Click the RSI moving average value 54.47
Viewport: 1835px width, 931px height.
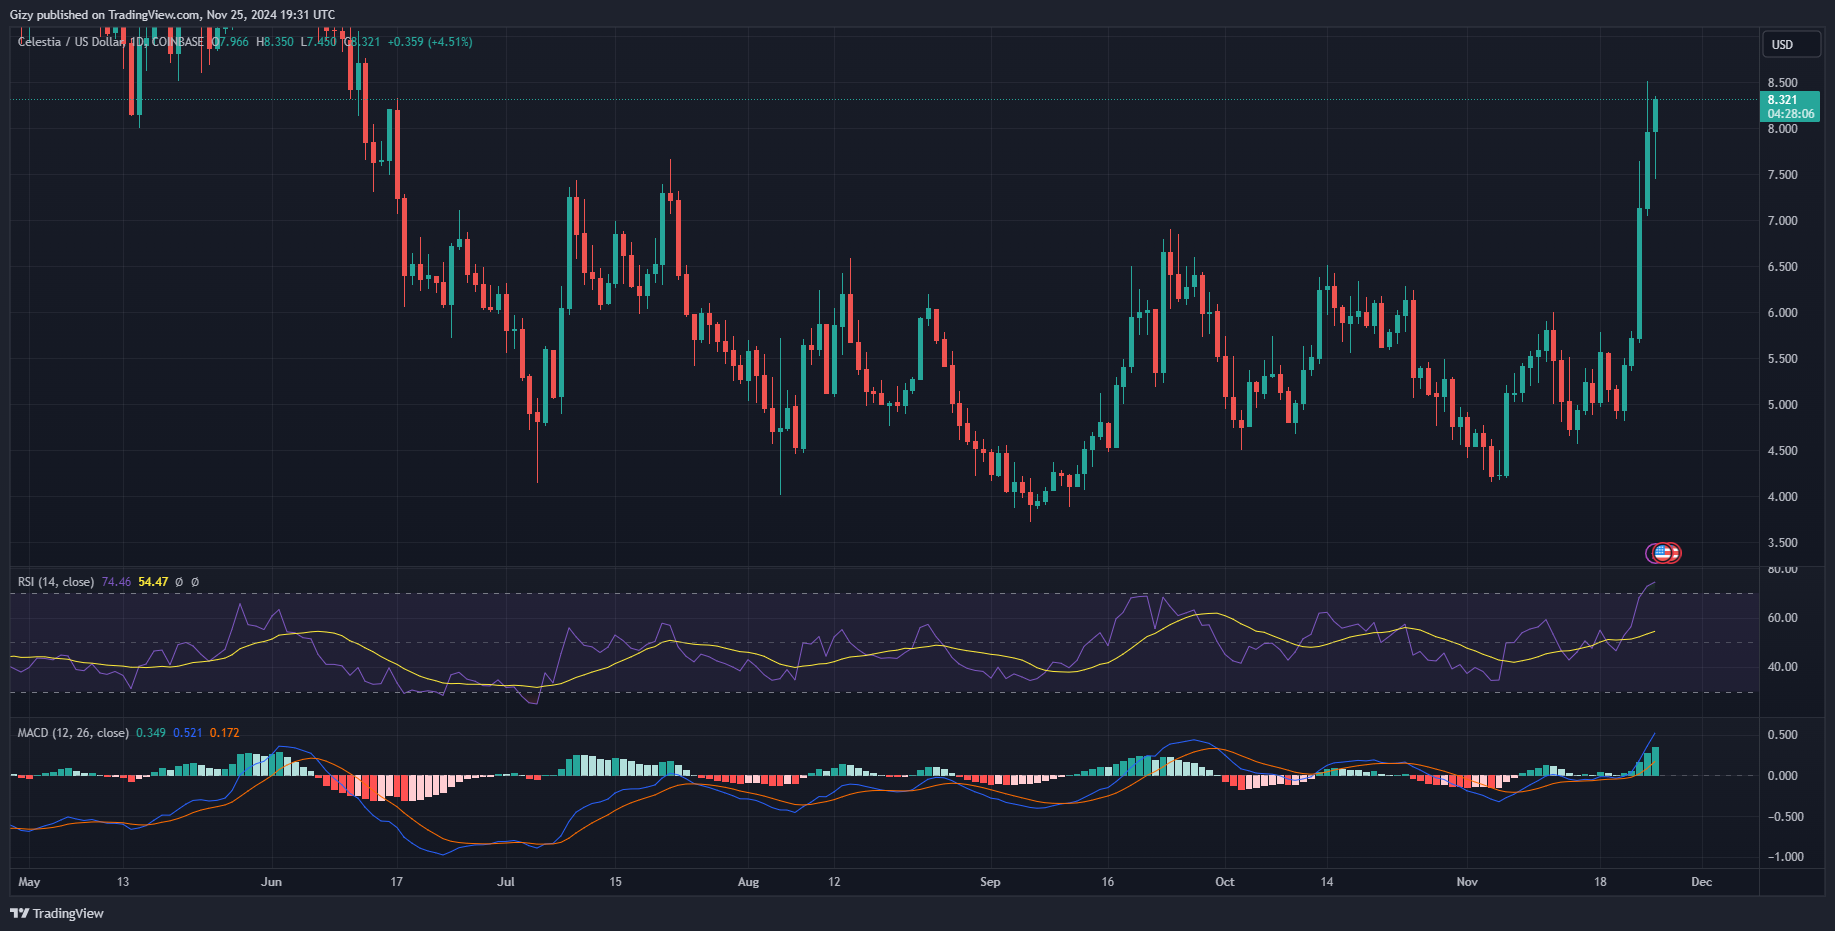pyautogui.click(x=153, y=582)
